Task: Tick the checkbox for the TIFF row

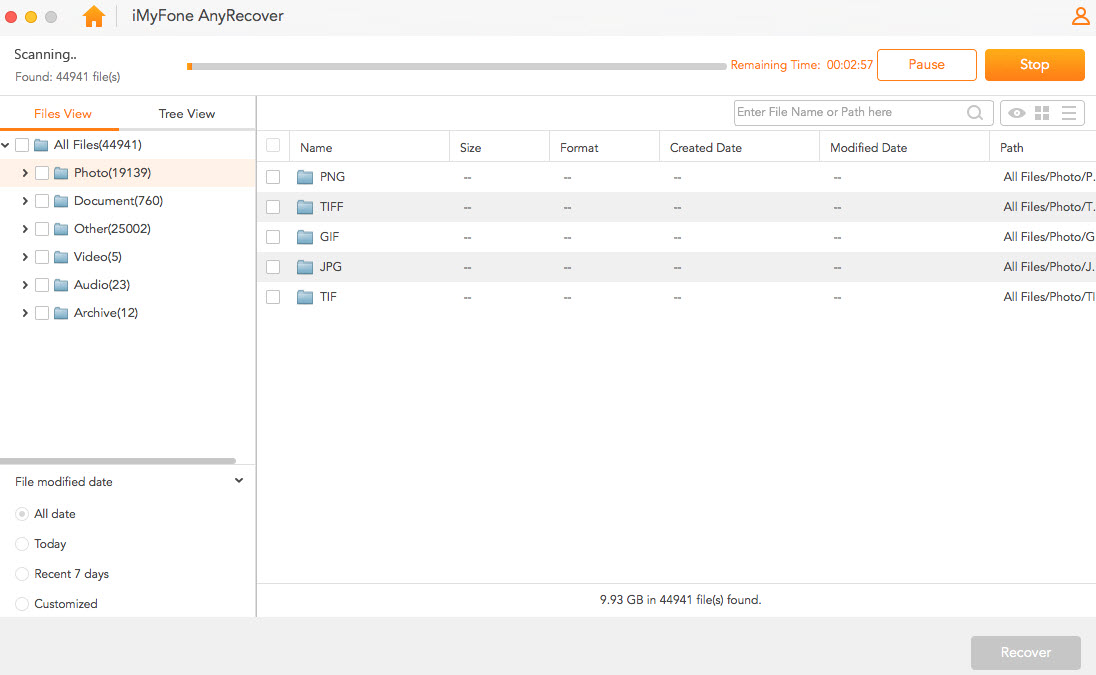Action: pyautogui.click(x=273, y=207)
